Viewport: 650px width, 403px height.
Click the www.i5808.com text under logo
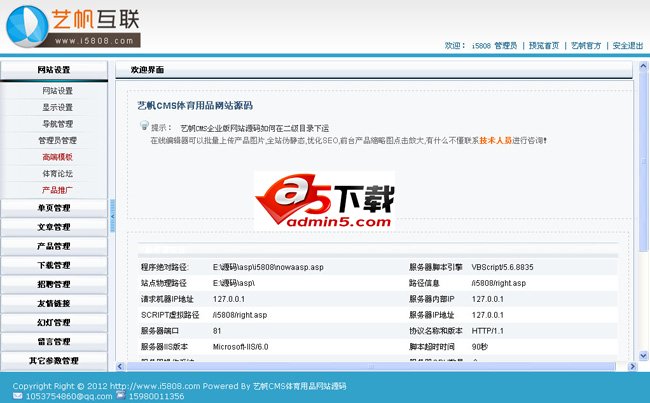point(94,41)
